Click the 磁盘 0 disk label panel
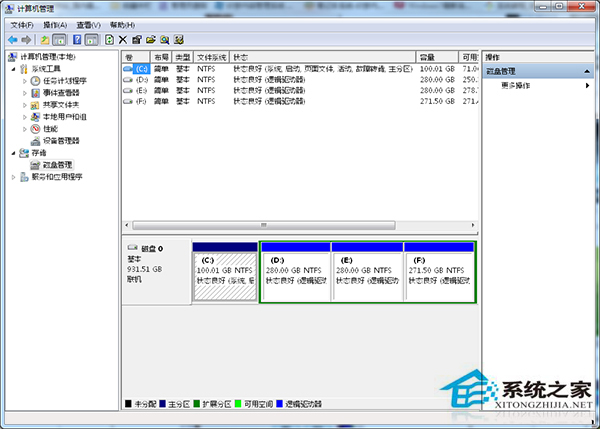Viewport: 600px width, 429px height. 157,272
